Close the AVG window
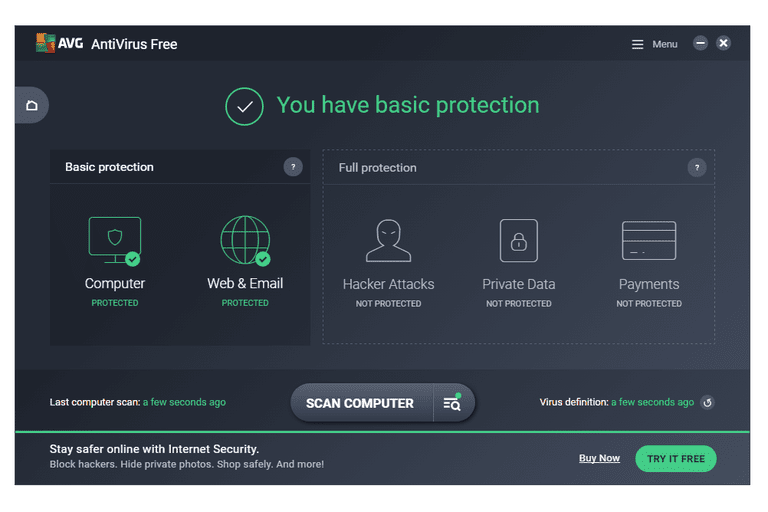Viewport: 768px width, 512px height. point(723,43)
